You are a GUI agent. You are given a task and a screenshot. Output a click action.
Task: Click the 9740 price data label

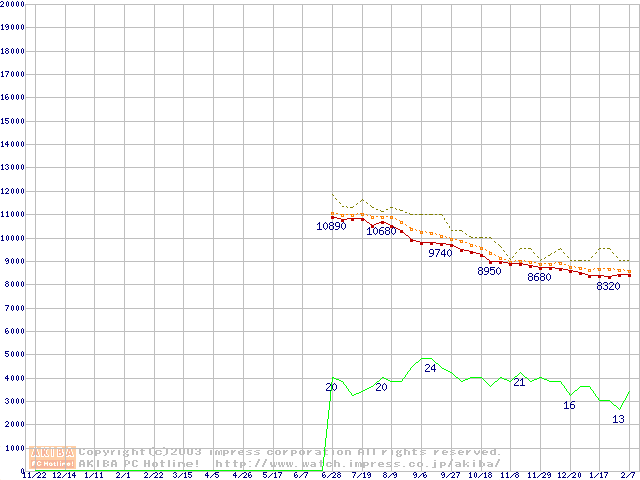click(440, 254)
